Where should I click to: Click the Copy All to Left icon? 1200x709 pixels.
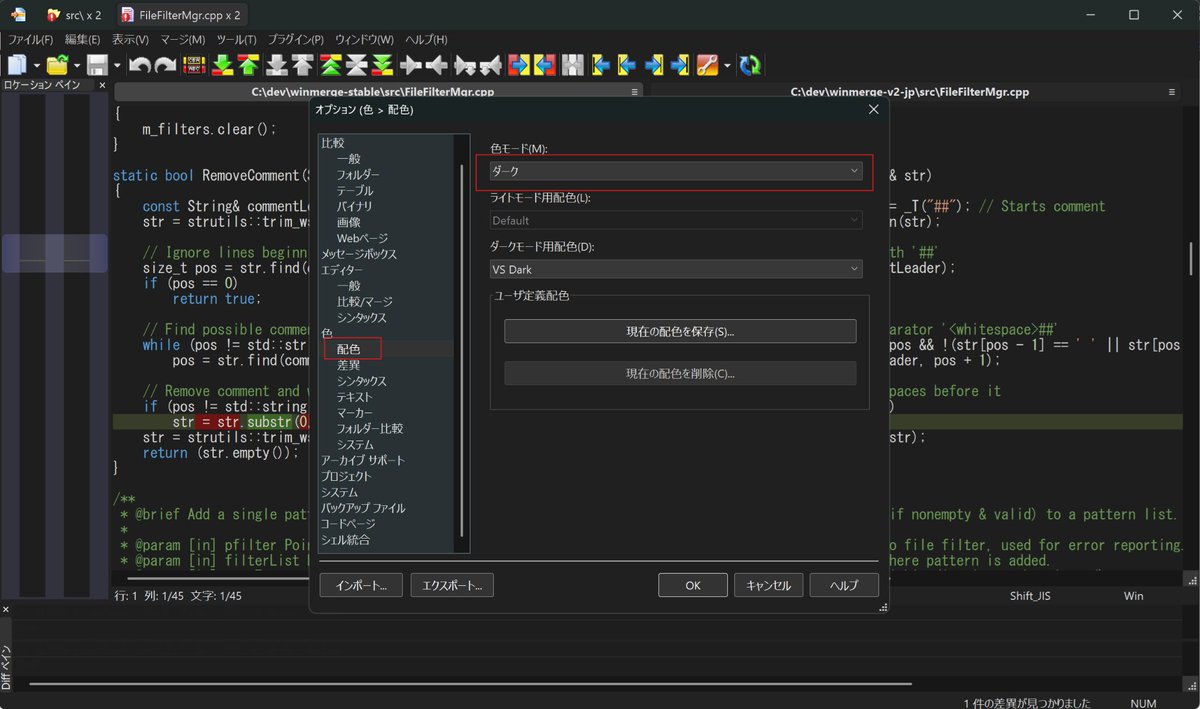pyautogui.click(x=545, y=65)
